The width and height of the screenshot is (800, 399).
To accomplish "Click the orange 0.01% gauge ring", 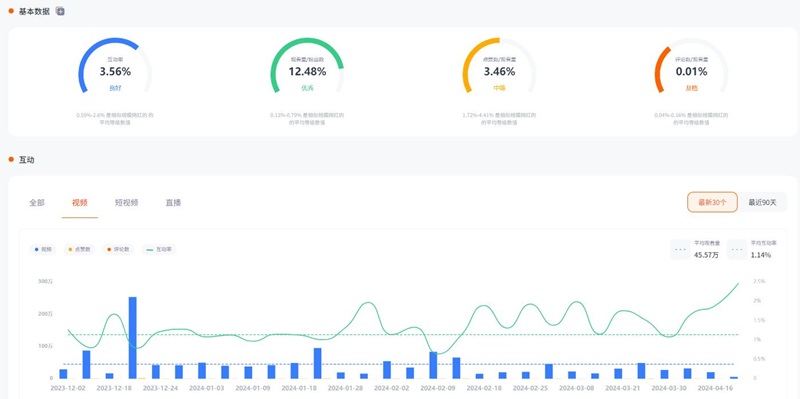I will [x=691, y=65].
